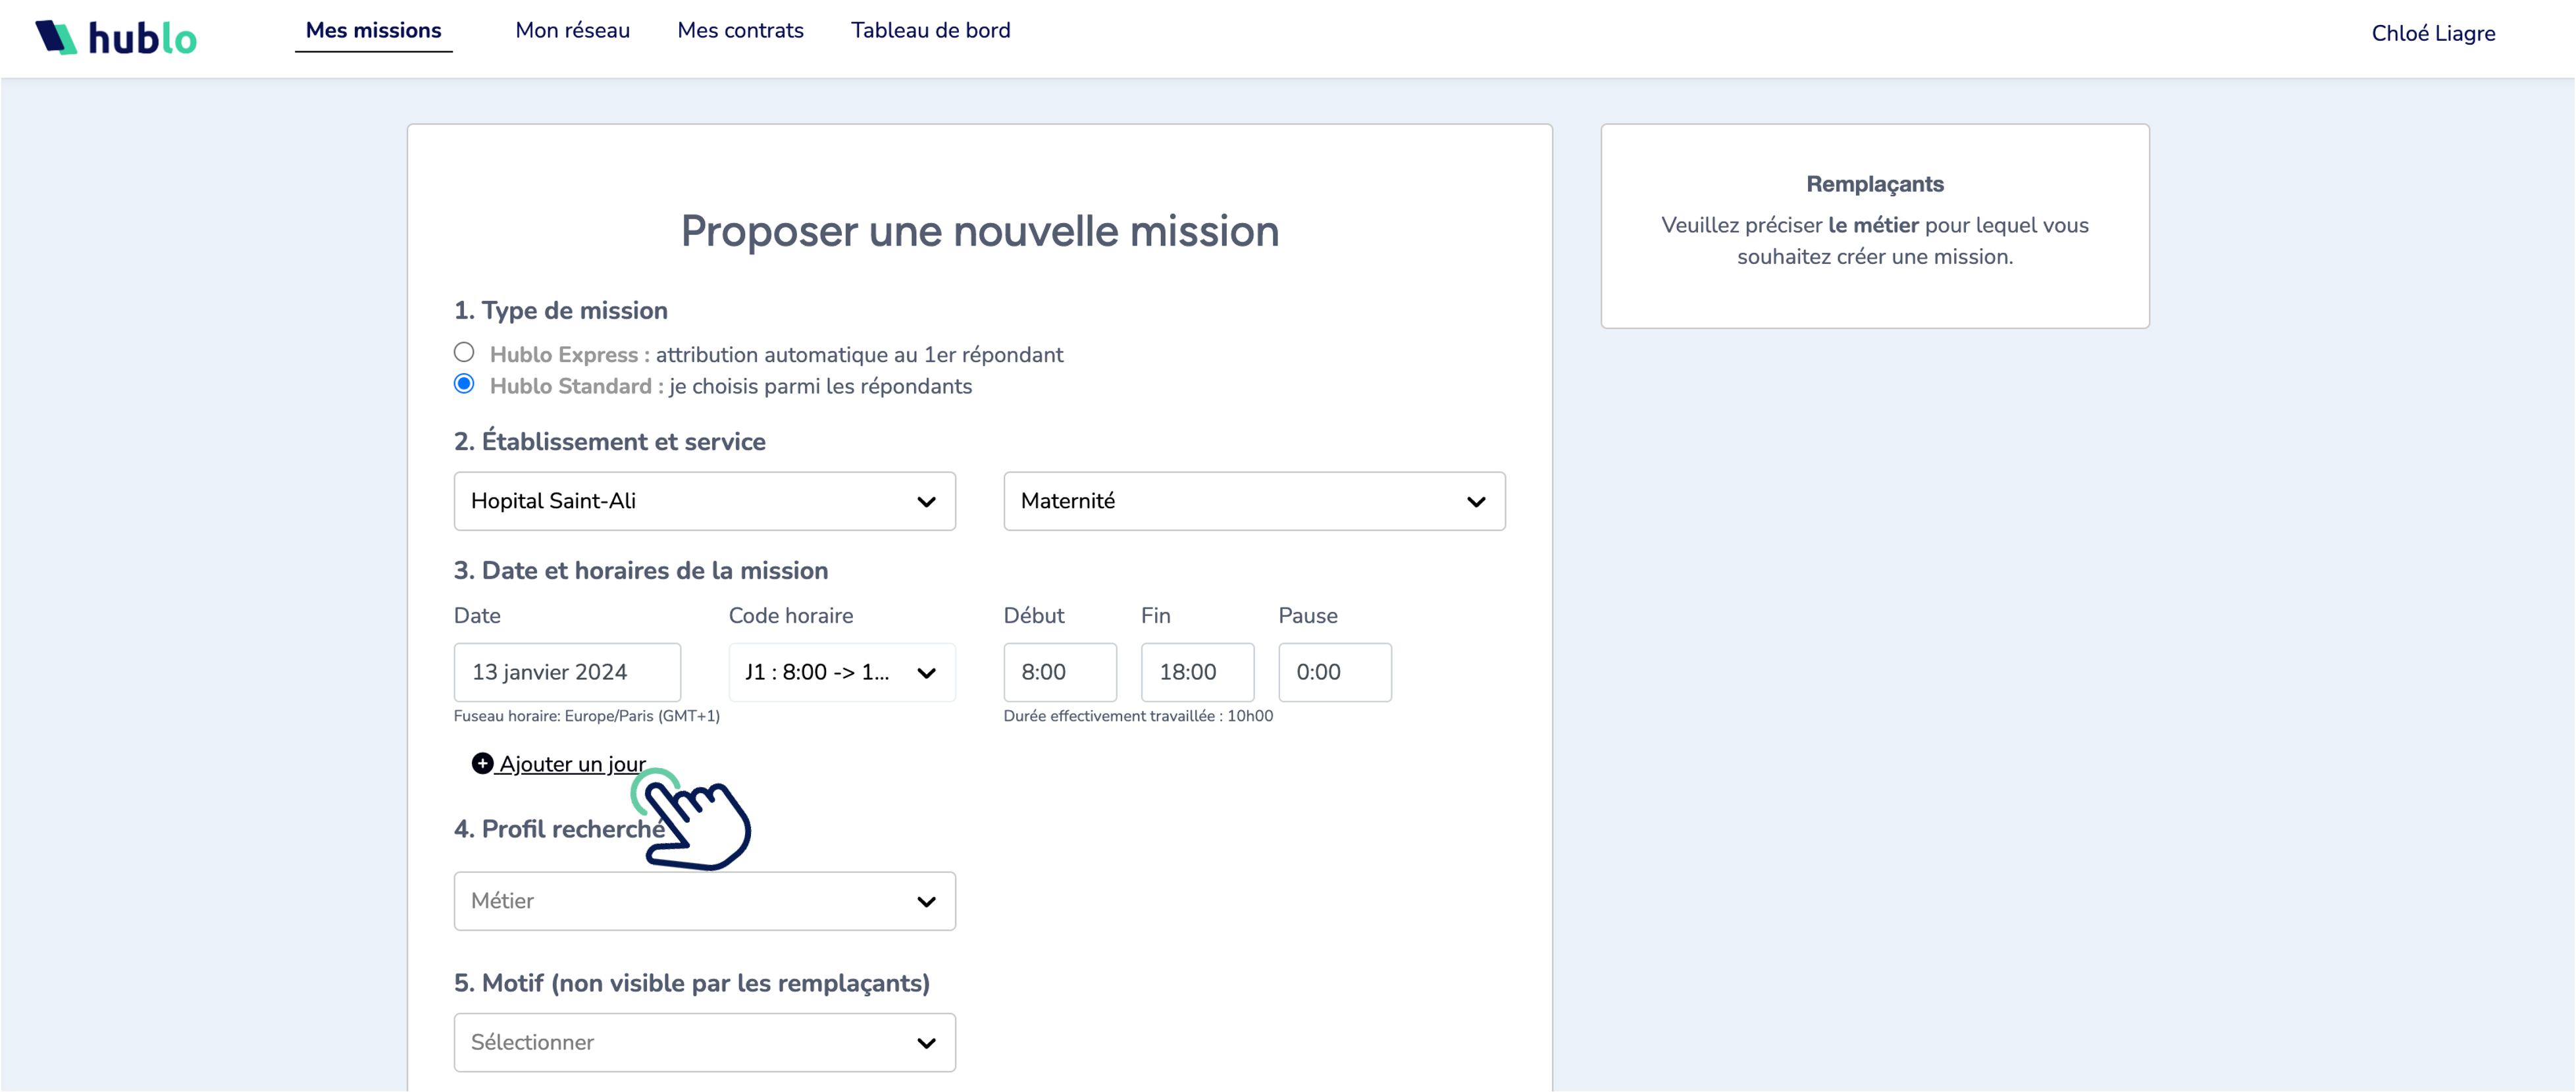Click the plus icon beside Ajouter un jour

pyautogui.click(x=482, y=764)
